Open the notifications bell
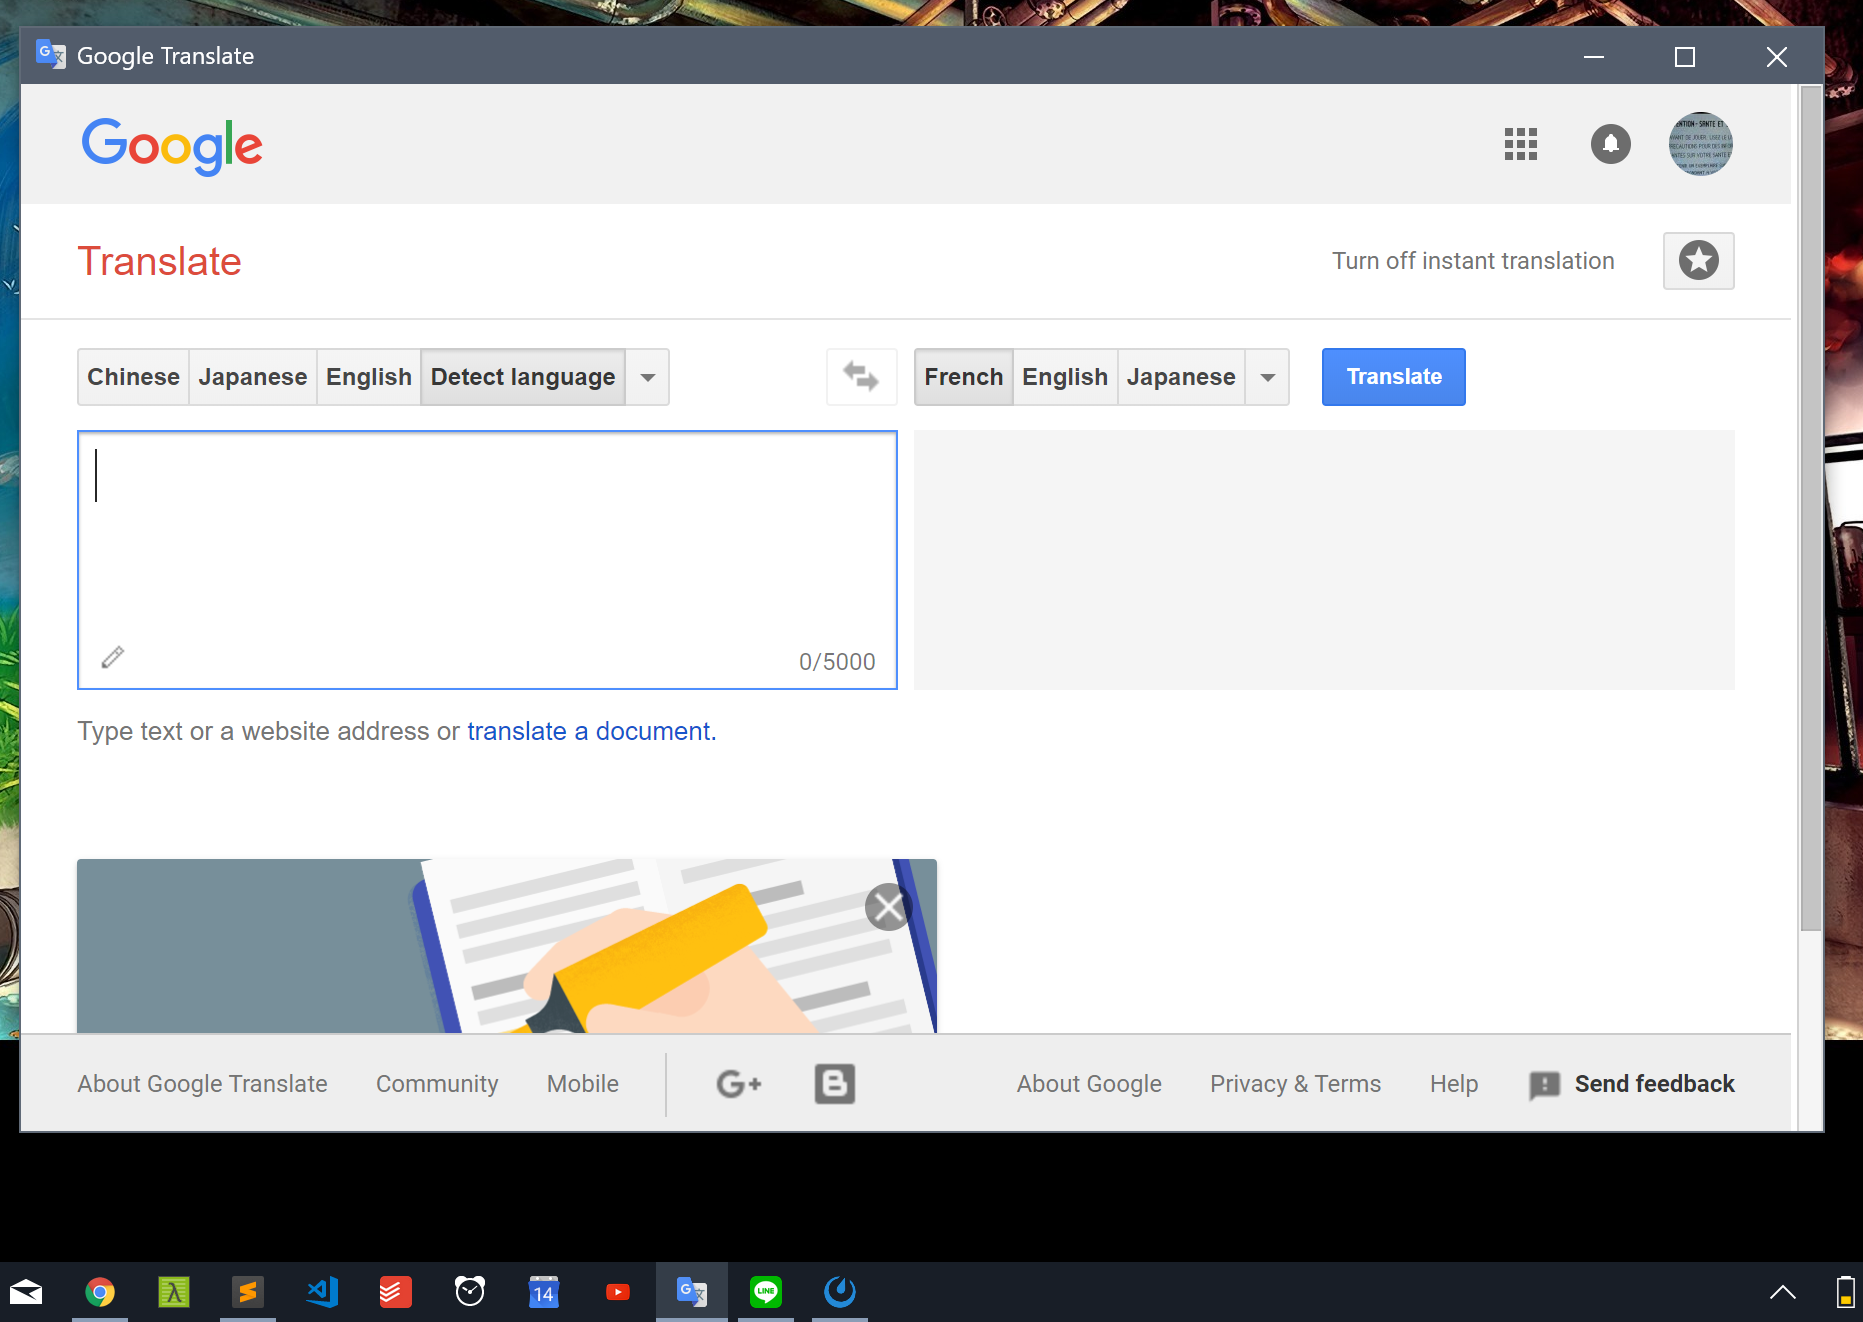The height and width of the screenshot is (1322, 1863). 1610,144
